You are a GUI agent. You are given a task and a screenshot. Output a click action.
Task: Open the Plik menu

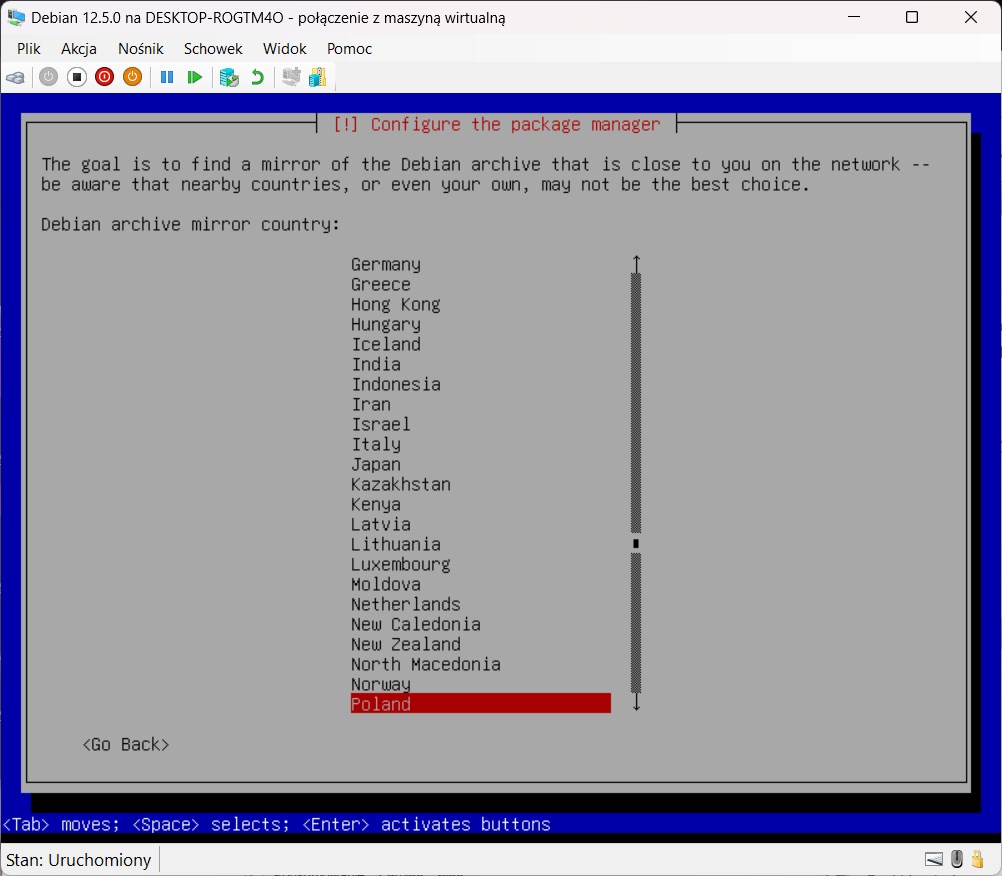point(29,49)
